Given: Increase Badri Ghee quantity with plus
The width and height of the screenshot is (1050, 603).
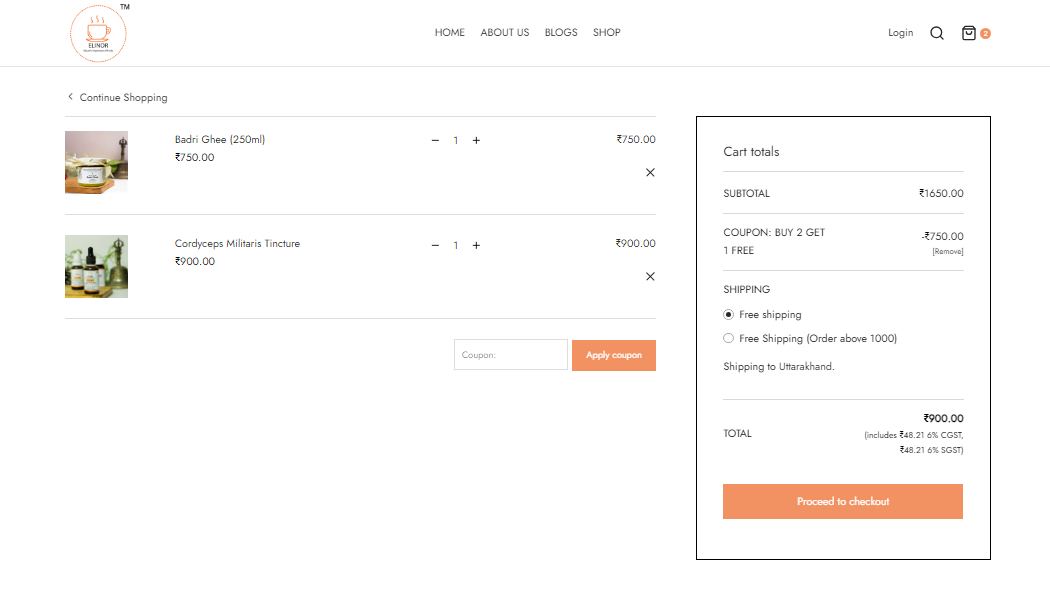Looking at the screenshot, I should (x=476, y=140).
